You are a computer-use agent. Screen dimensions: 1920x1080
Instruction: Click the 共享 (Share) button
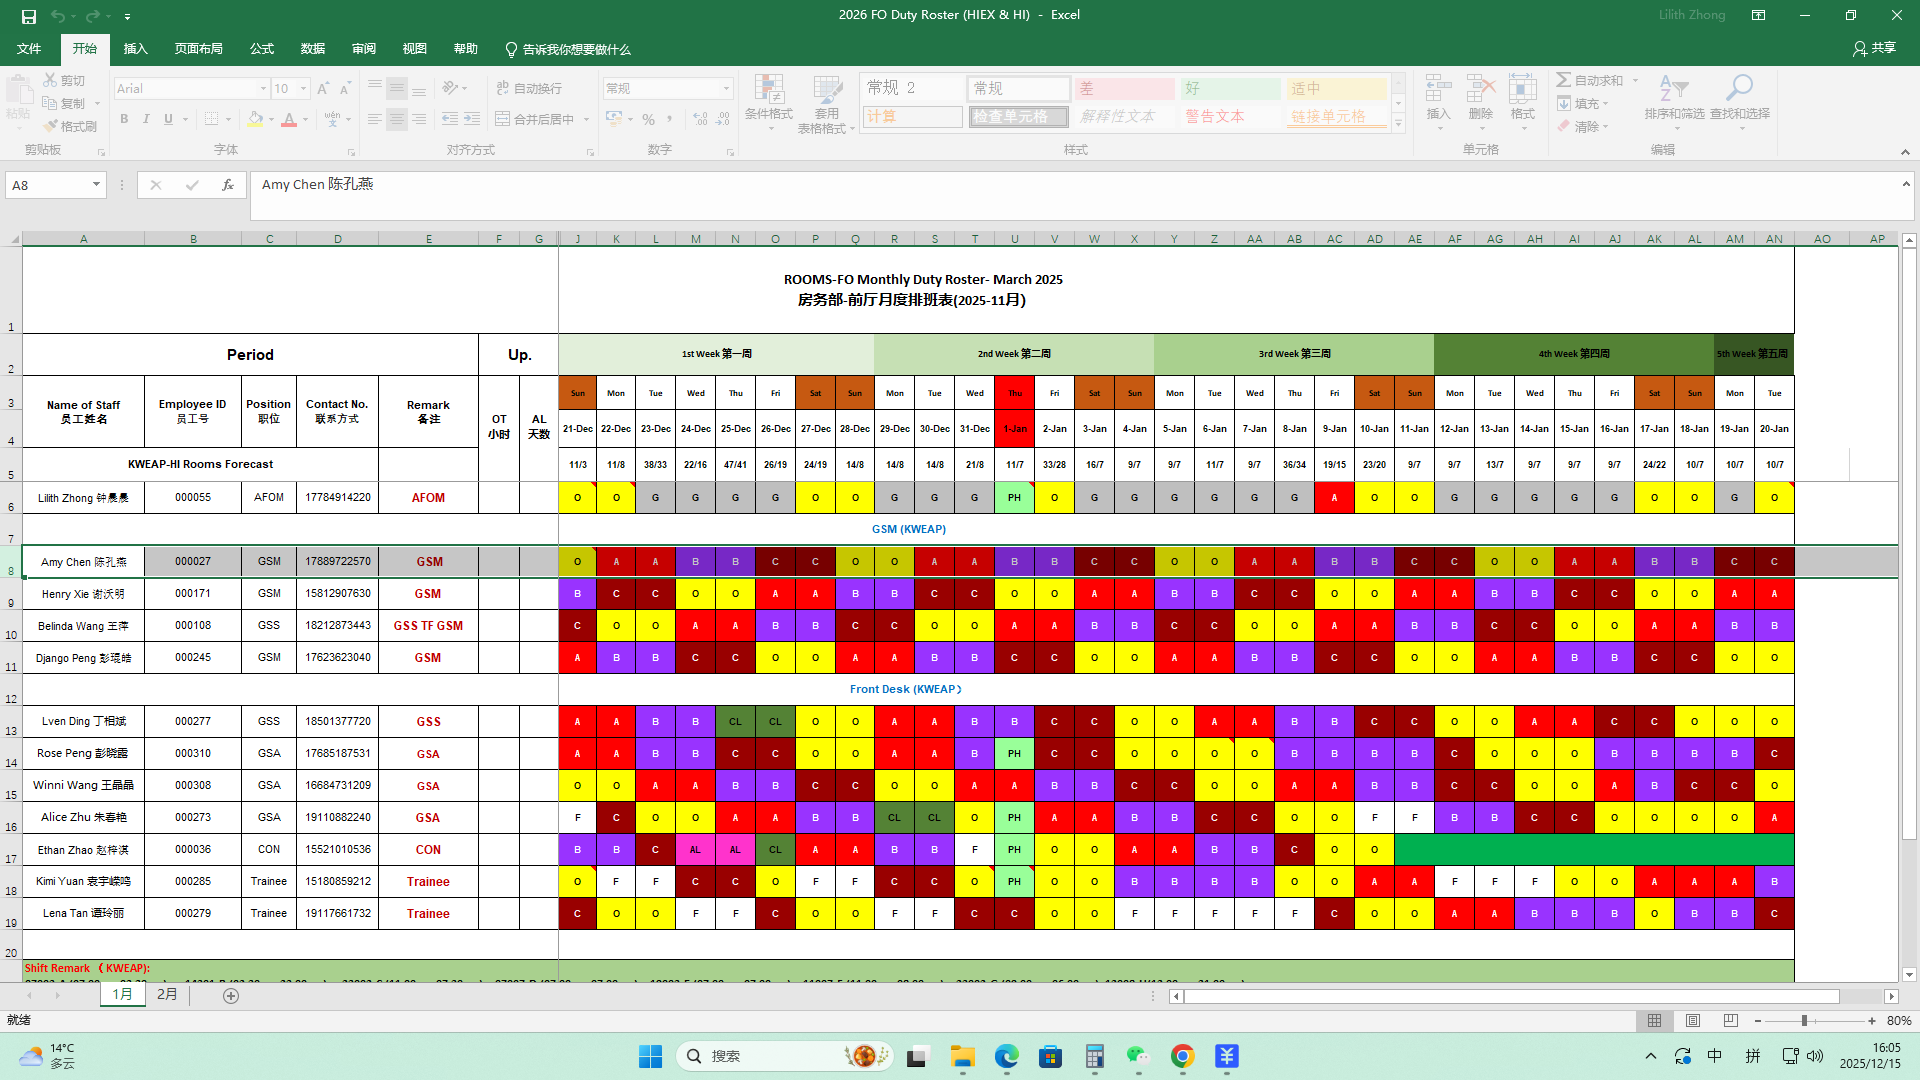(x=1873, y=48)
